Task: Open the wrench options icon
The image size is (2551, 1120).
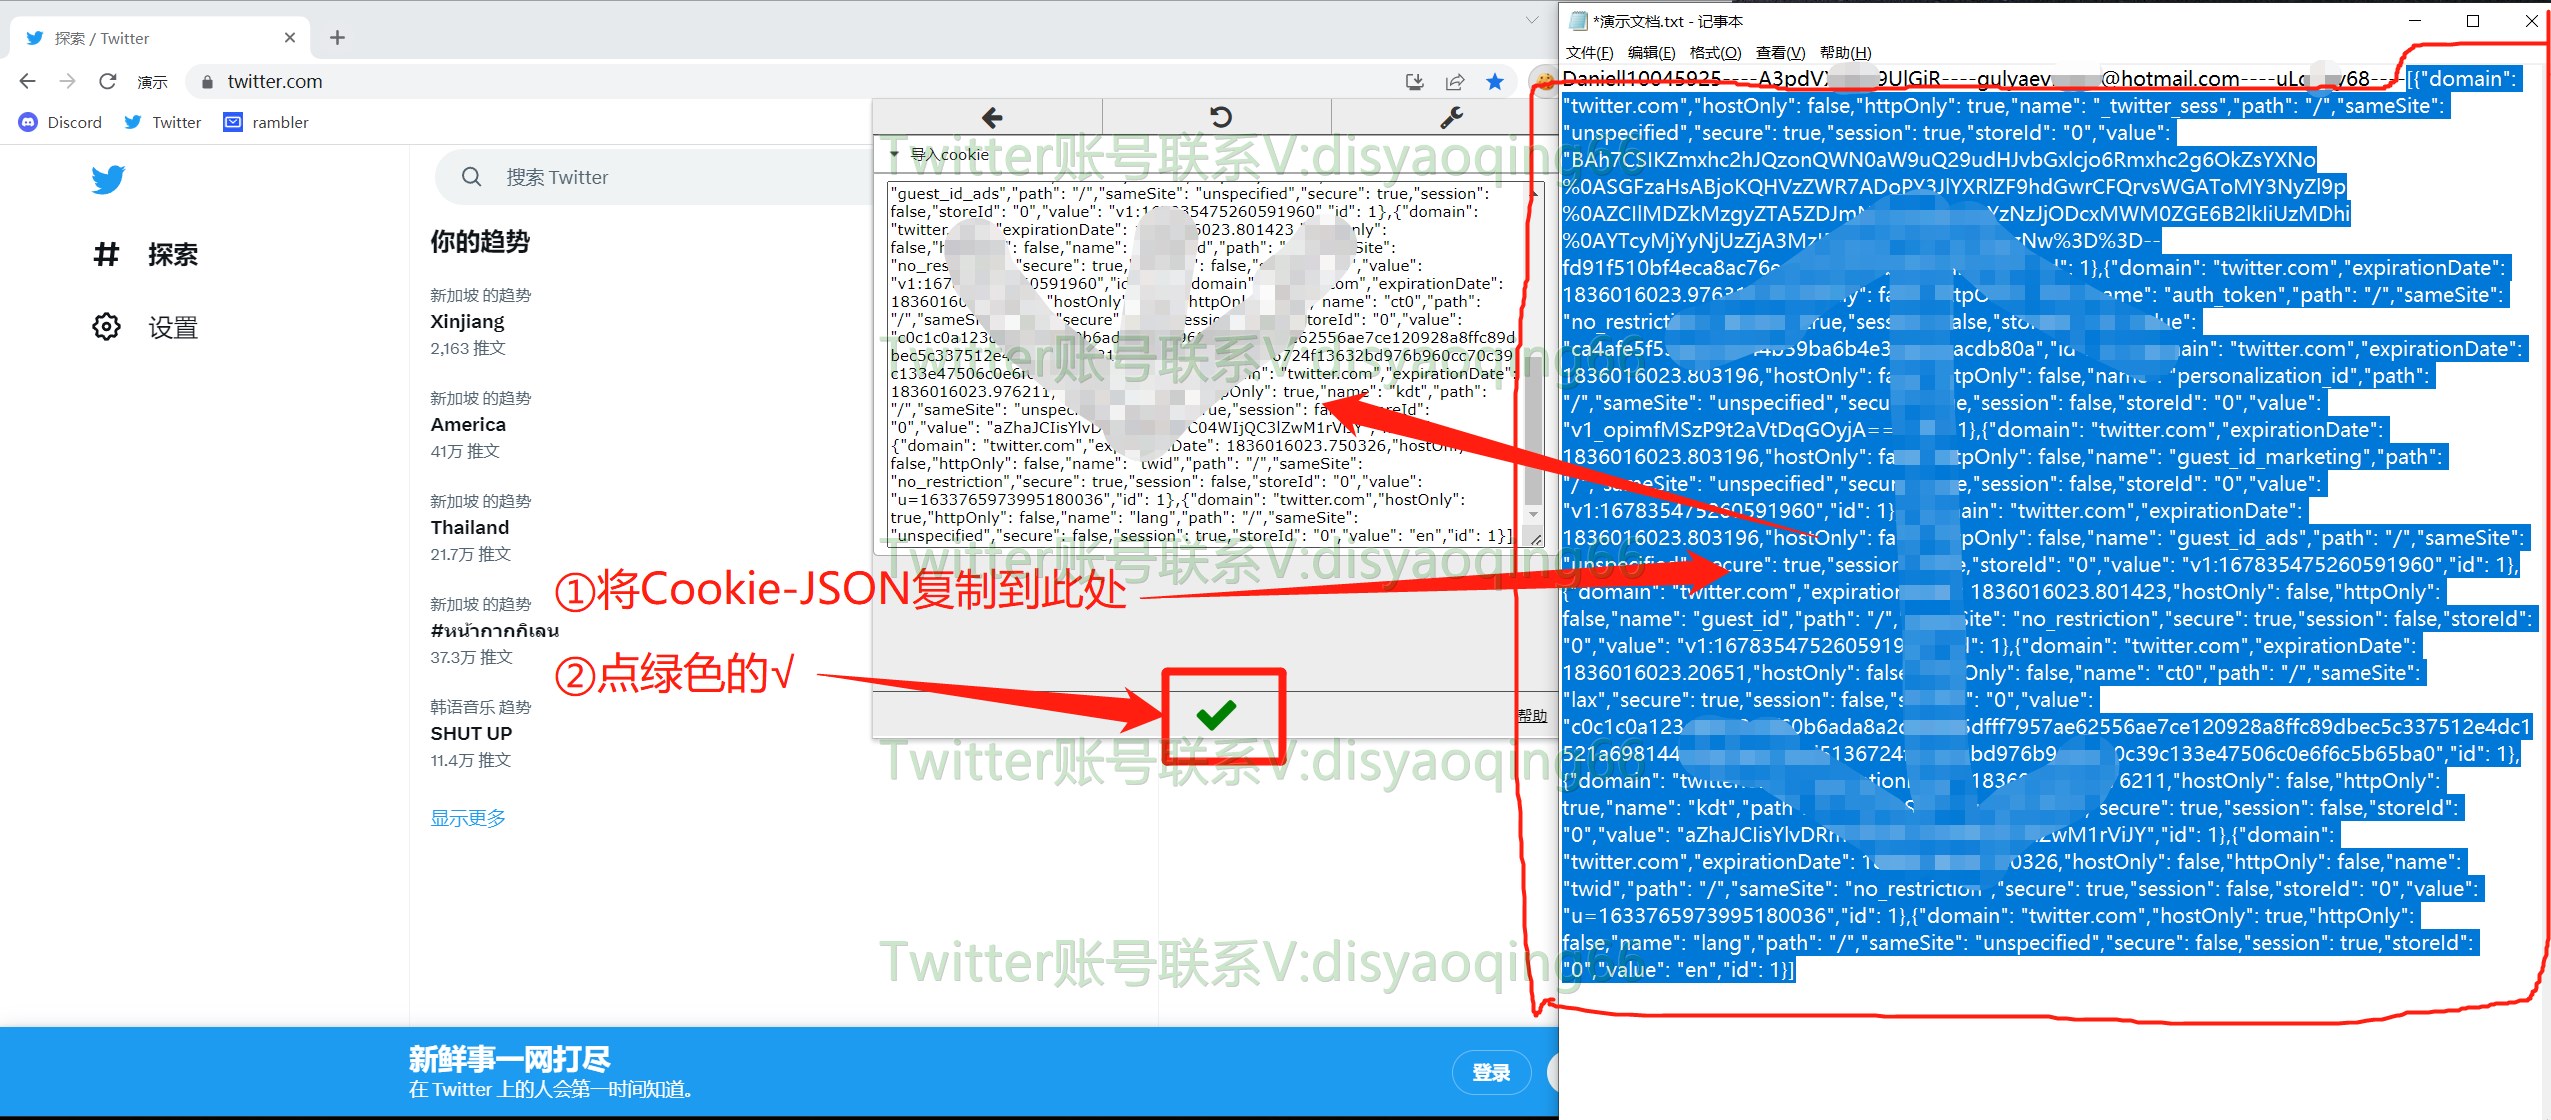Action: pos(1451,118)
